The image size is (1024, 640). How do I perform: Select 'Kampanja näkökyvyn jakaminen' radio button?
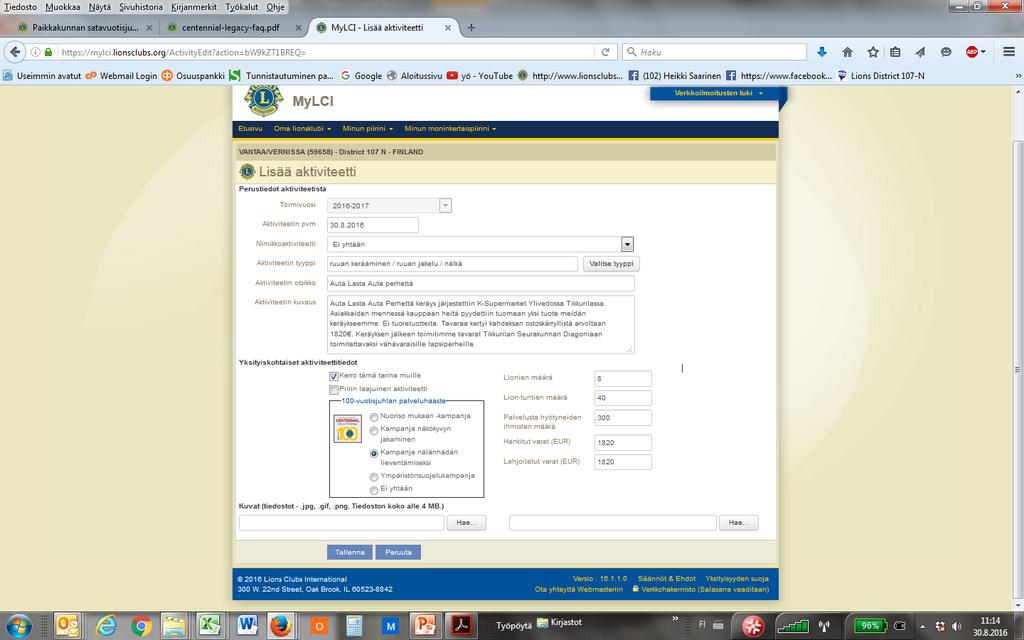(x=374, y=430)
